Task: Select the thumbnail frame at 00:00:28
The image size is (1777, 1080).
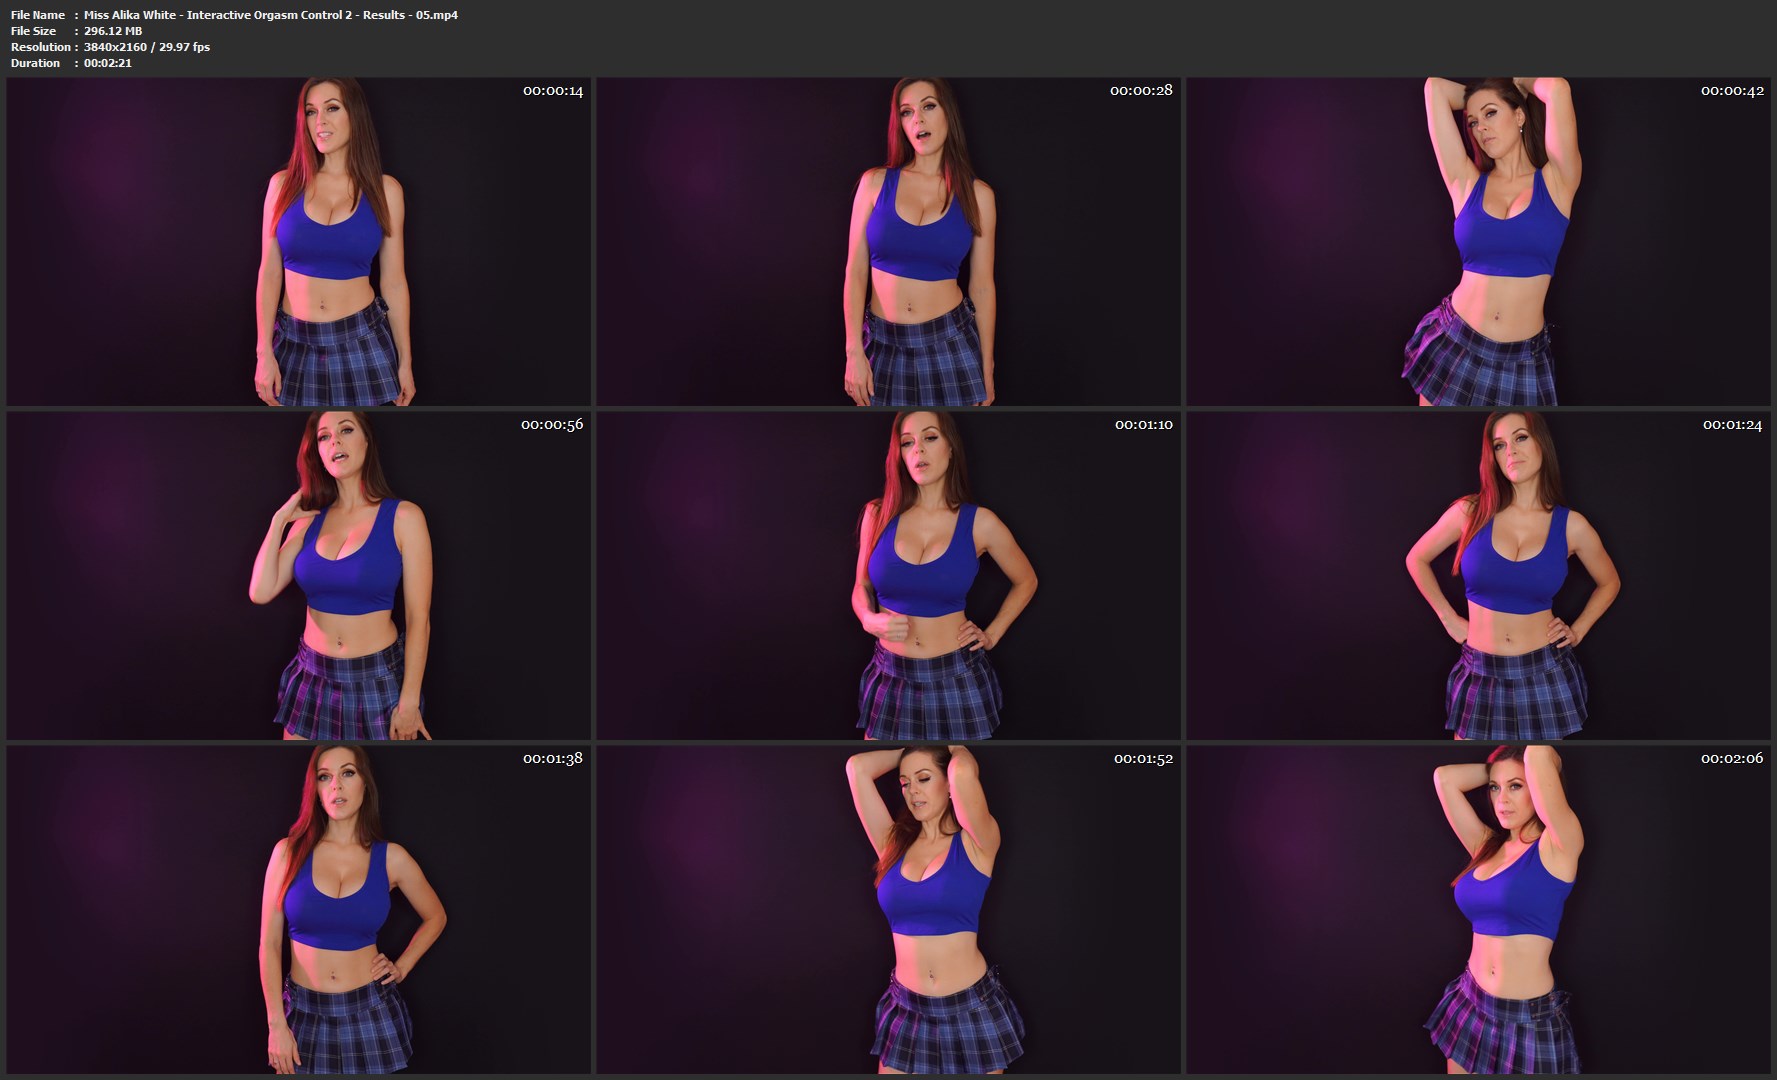Action: 888,241
